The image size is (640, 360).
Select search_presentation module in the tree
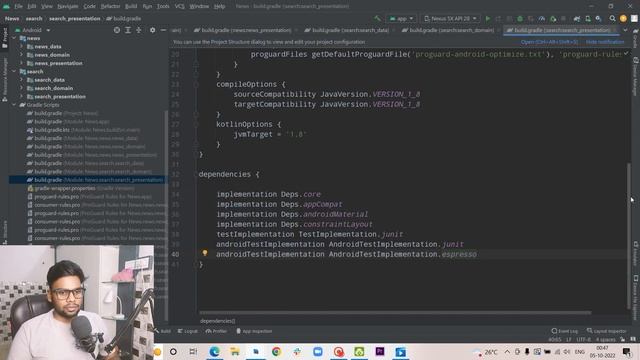[x=60, y=96]
